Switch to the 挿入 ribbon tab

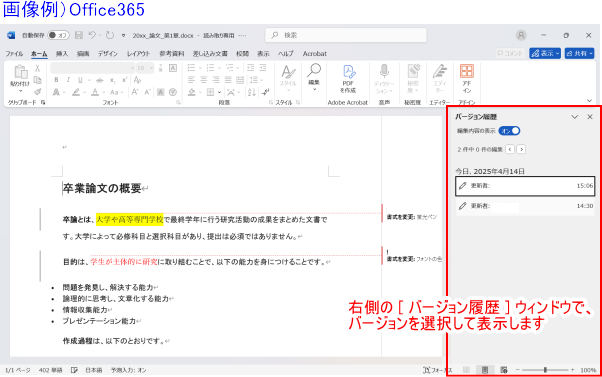point(62,54)
